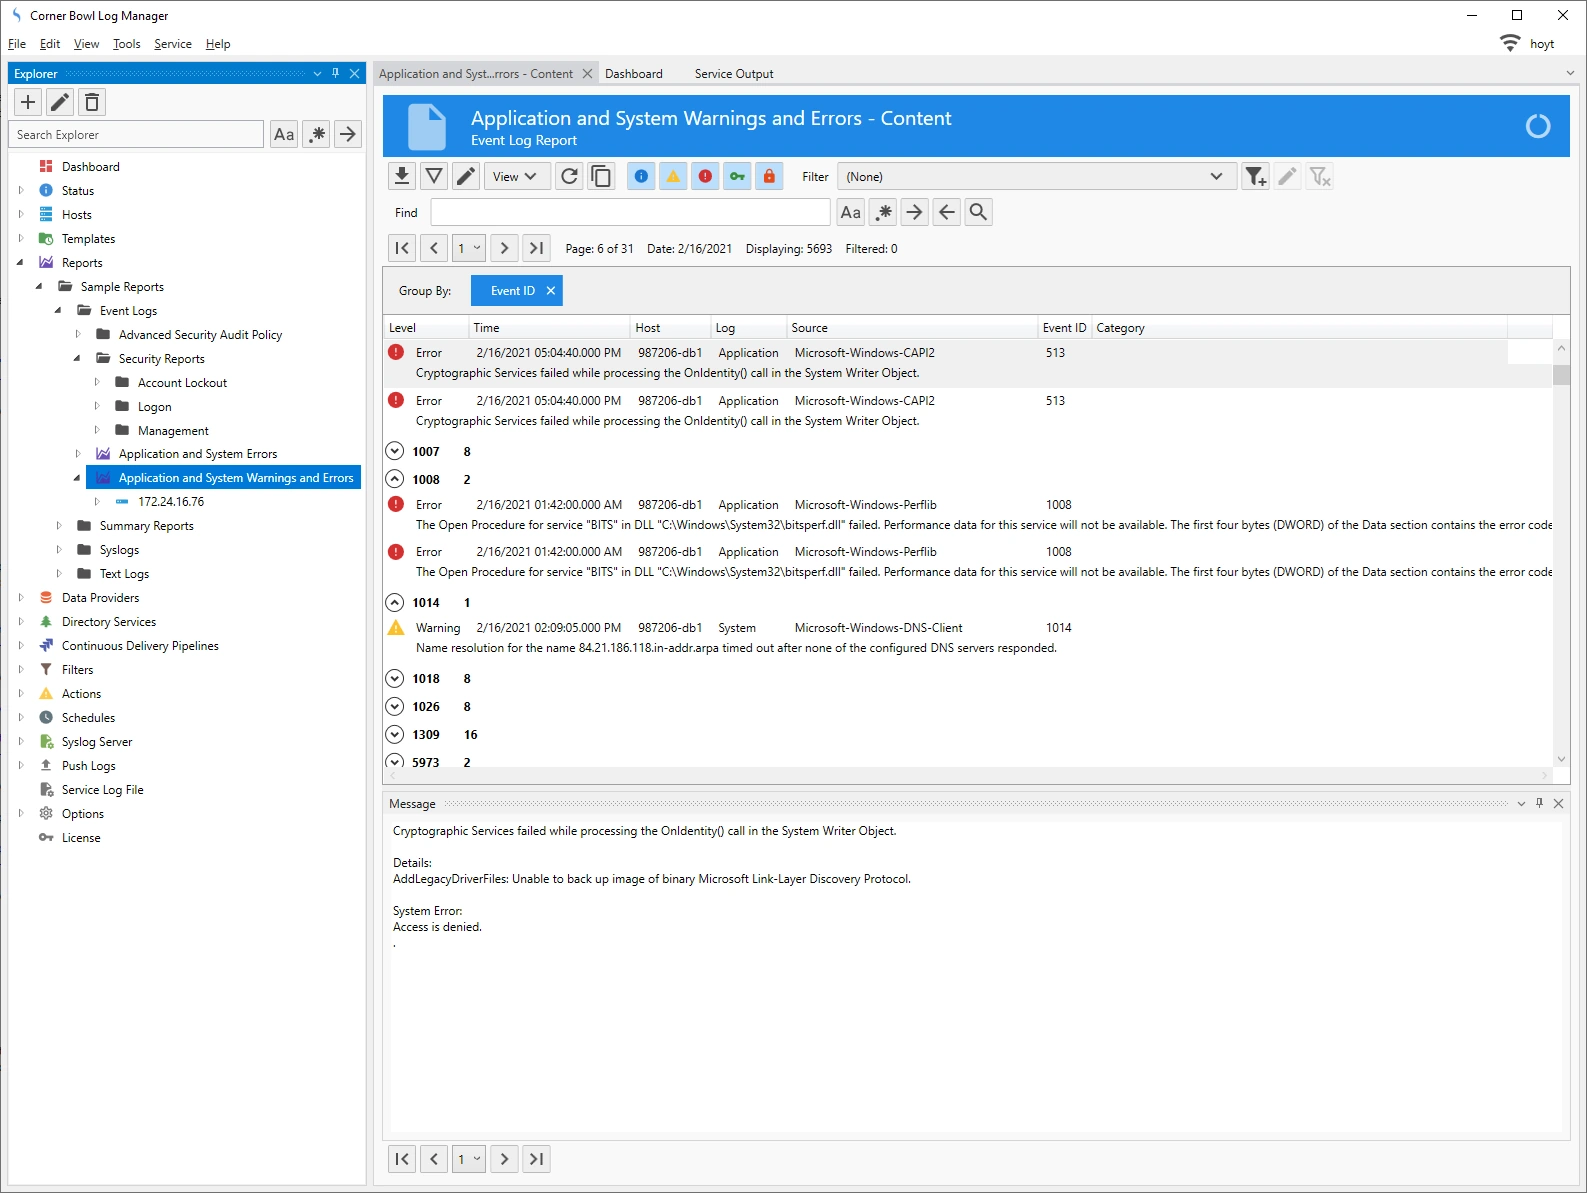Viewport: 1587px width, 1193px height.
Task: Go to previous page in top pager
Action: point(434,248)
